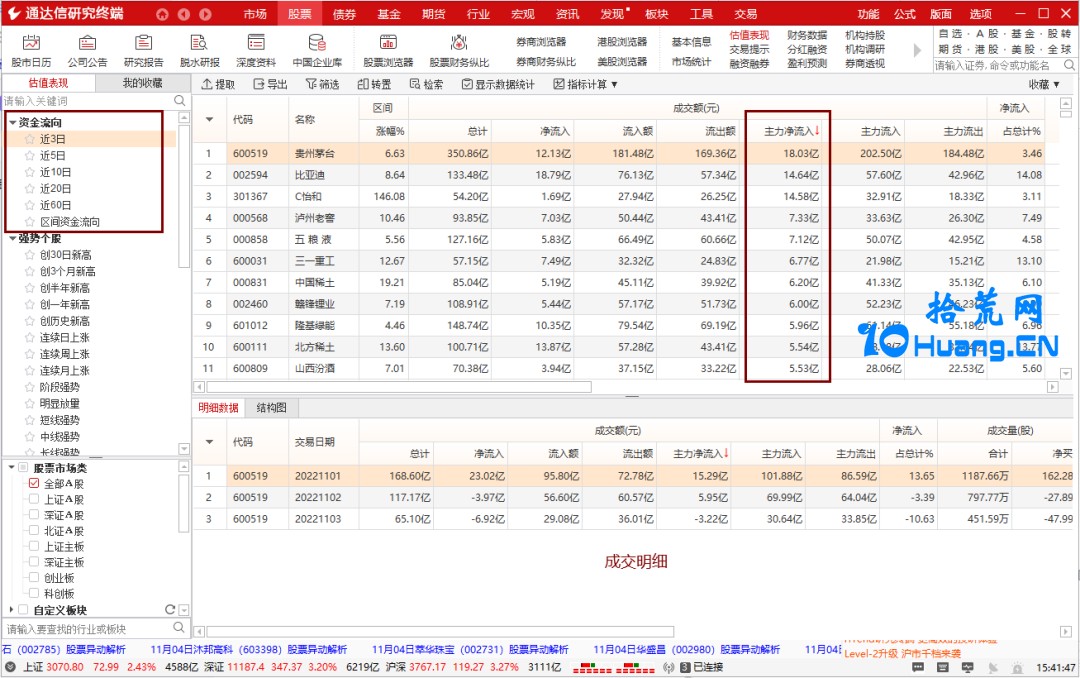The height and width of the screenshot is (678, 1080).
Task: Open the detail table's column menu arrow
Action: pos(209,442)
